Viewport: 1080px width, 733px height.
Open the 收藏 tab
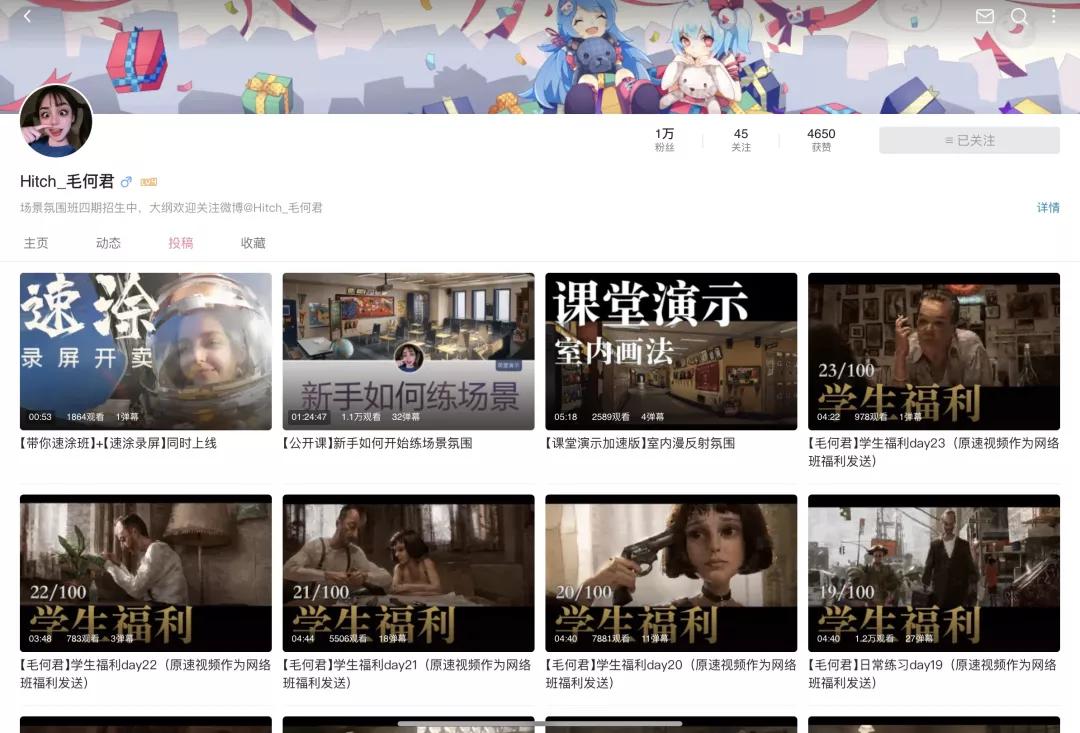click(252, 242)
